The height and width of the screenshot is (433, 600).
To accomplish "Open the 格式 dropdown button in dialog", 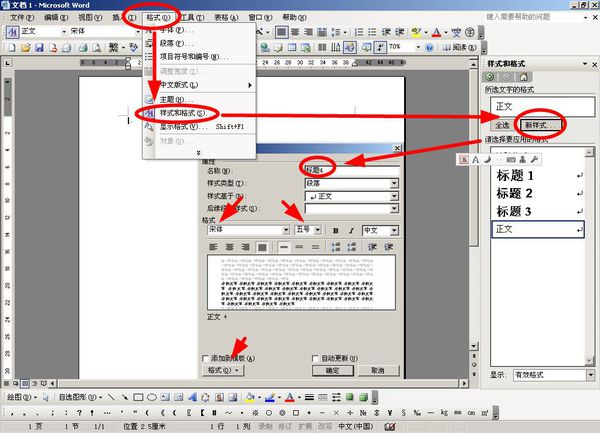I will pos(223,370).
